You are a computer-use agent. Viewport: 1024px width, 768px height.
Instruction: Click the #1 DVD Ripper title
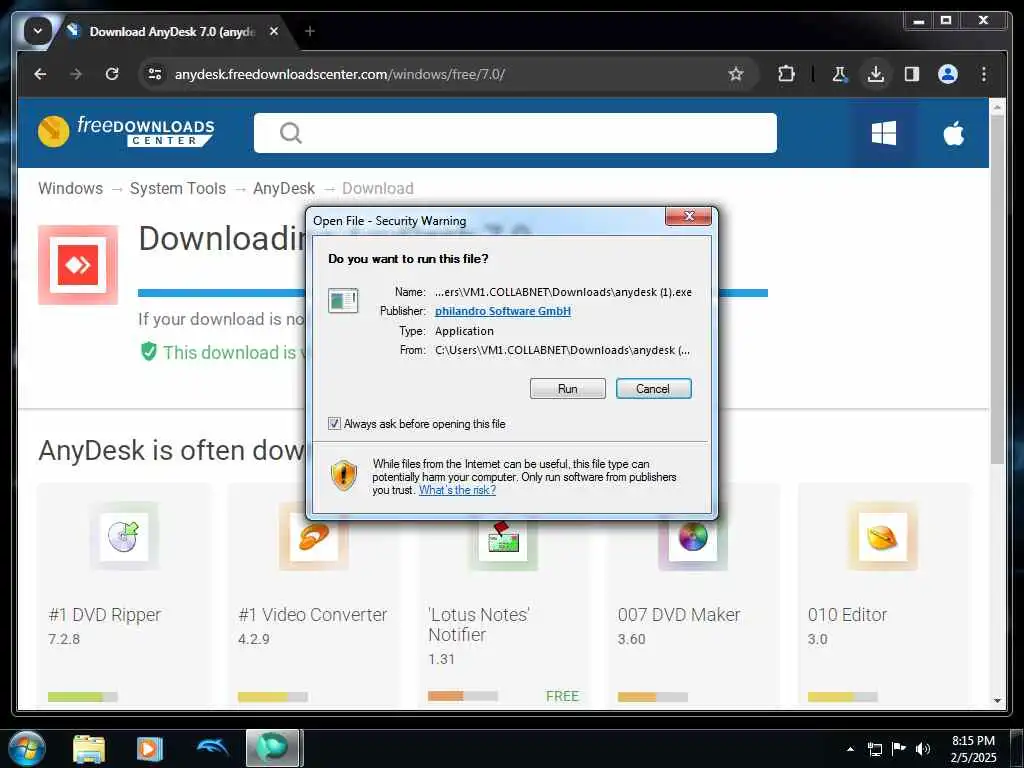click(x=104, y=615)
